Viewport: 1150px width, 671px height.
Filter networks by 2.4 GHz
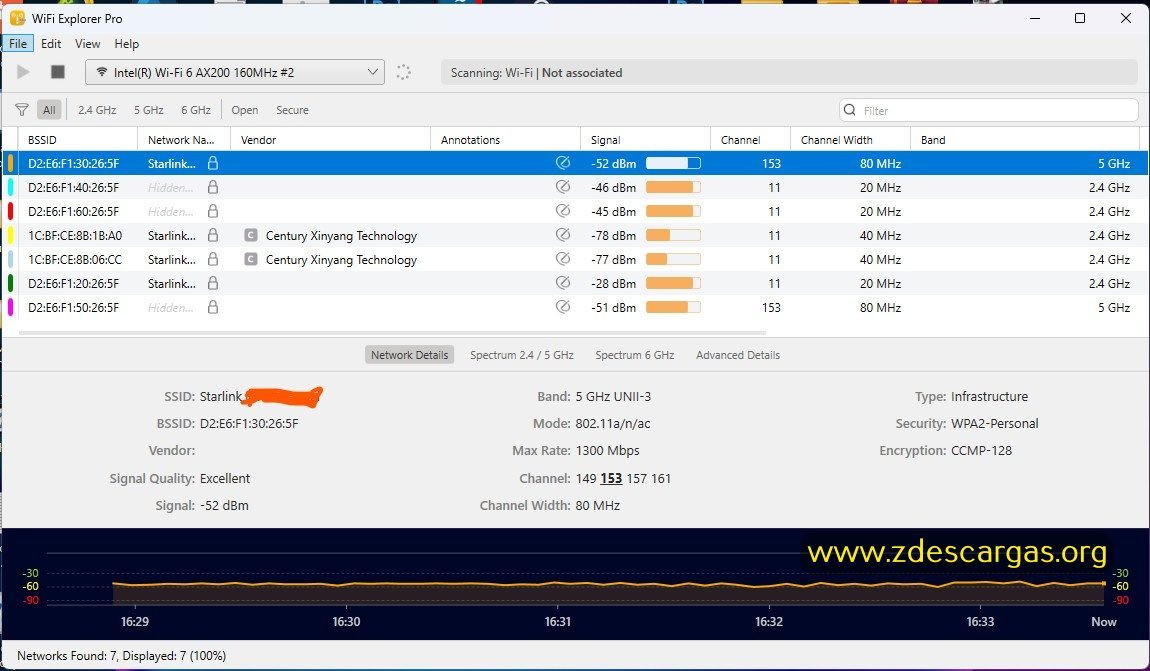(97, 110)
